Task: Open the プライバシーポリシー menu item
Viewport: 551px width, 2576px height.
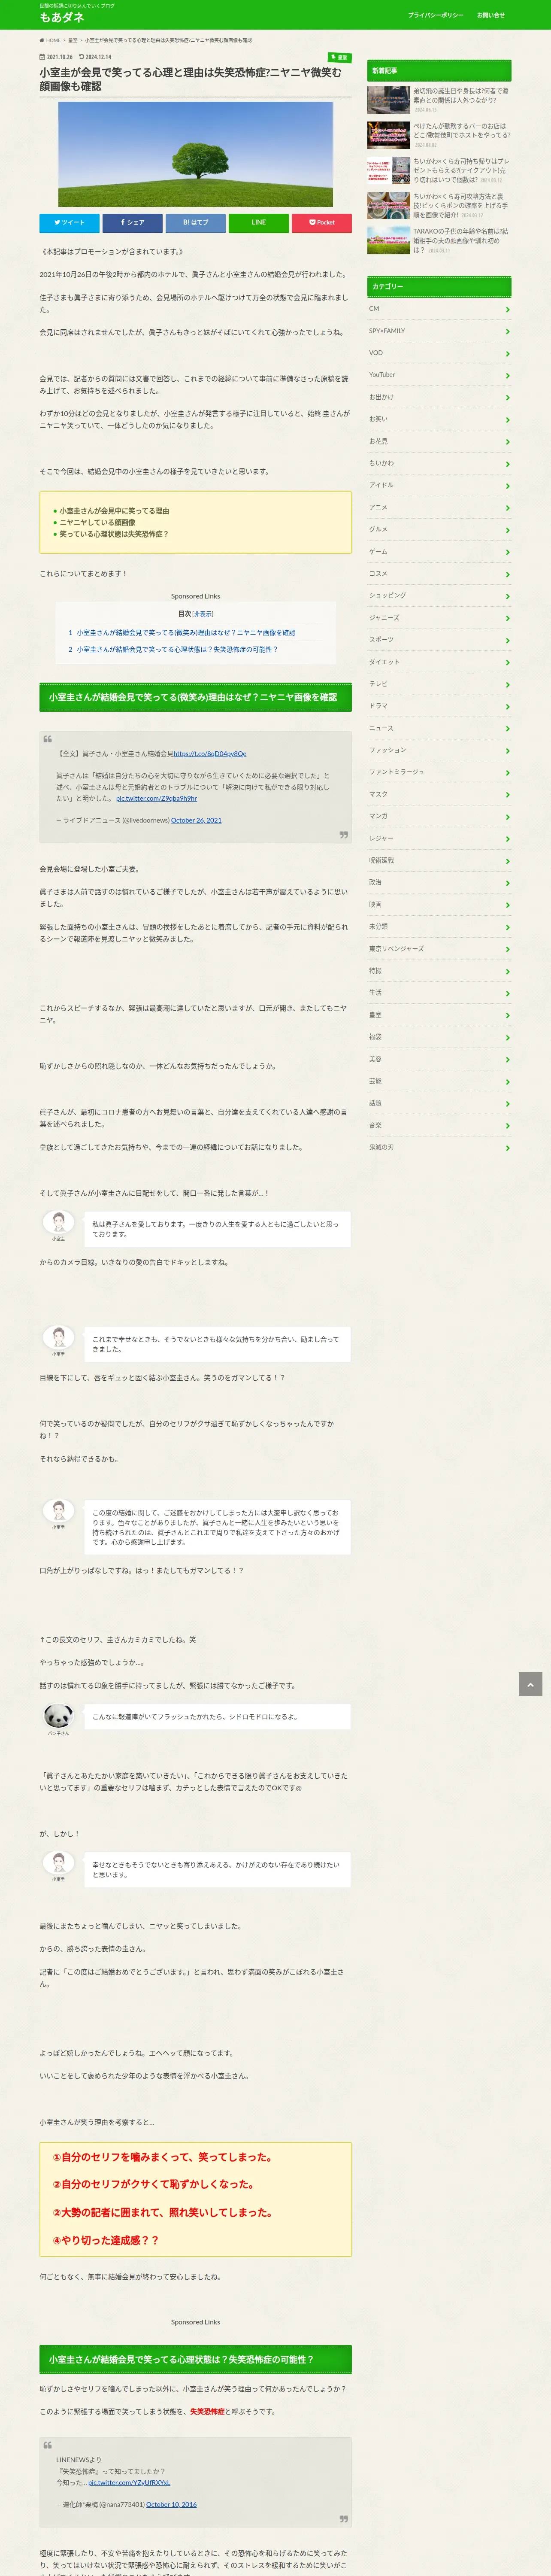Action: click(435, 15)
